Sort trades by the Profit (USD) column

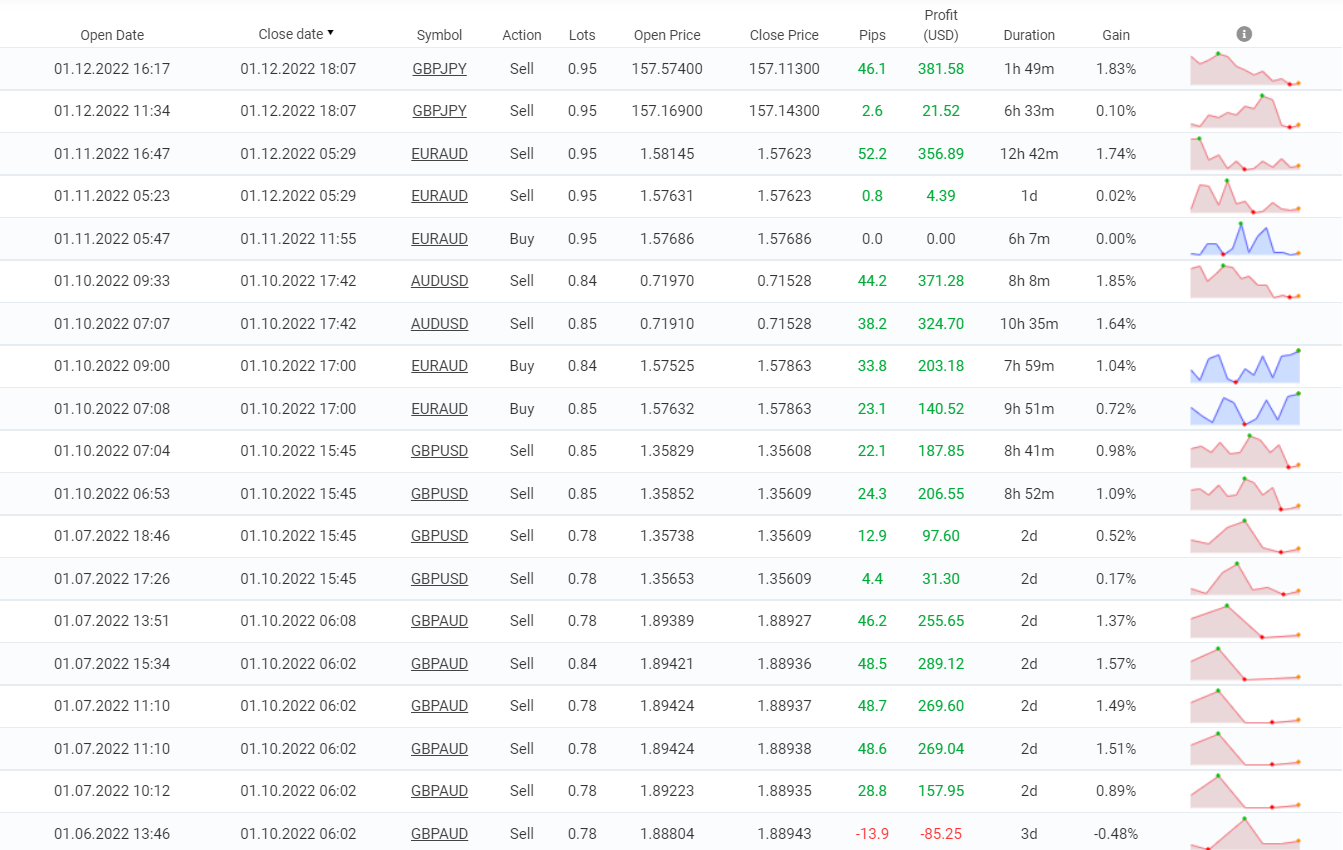(940, 25)
